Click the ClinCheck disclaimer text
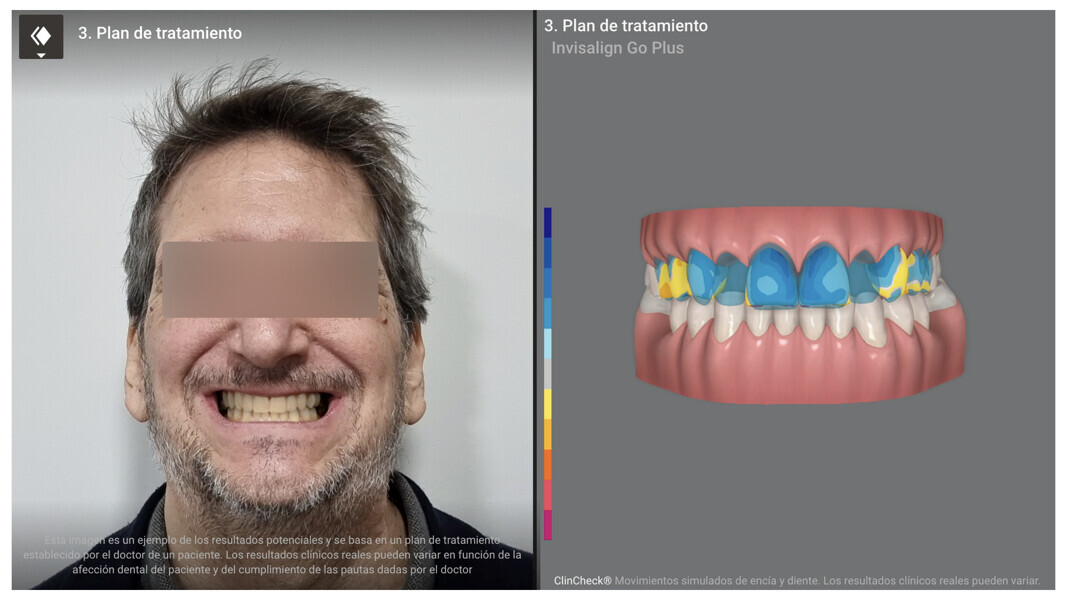1067x600 pixels. [x=796, y=580]
